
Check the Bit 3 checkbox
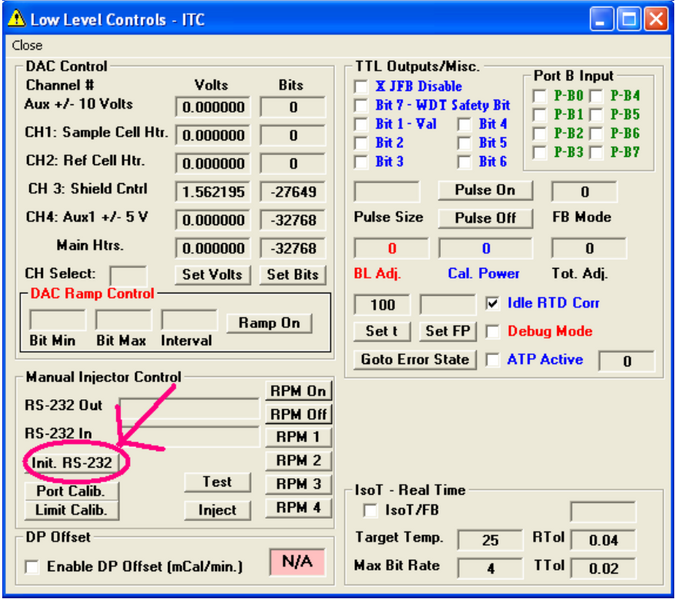[361, 161]
